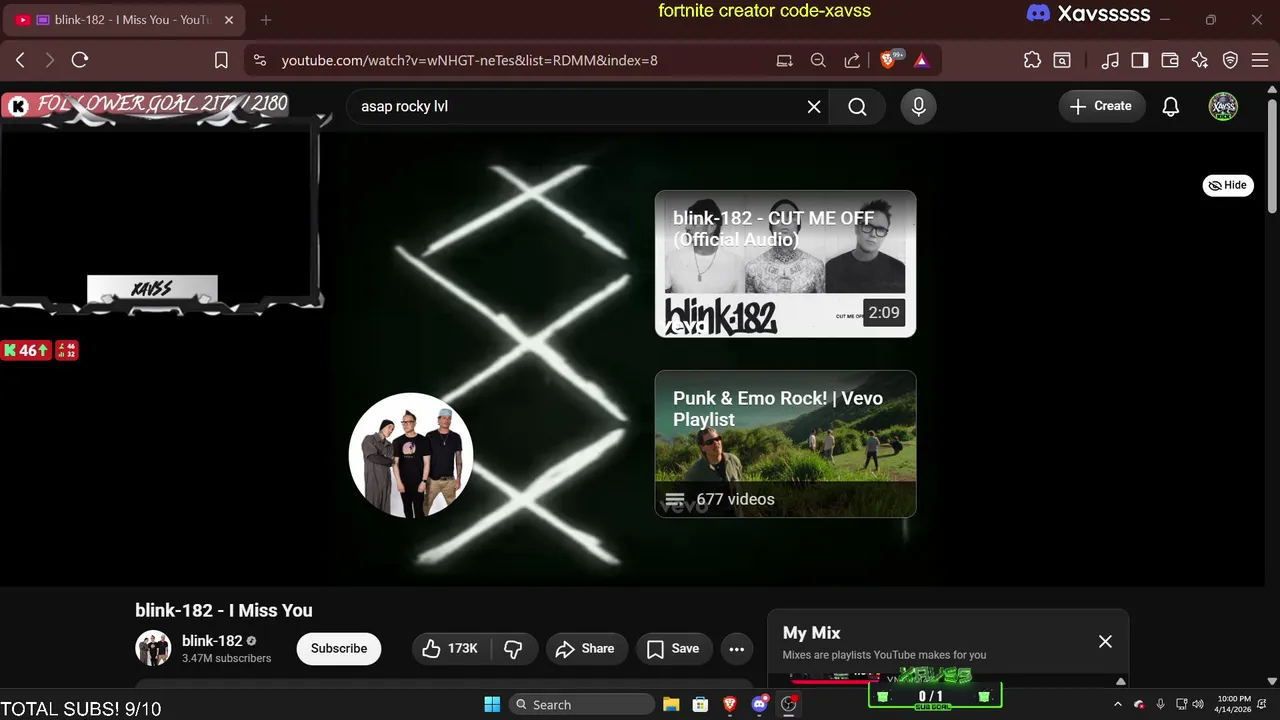
Task: Open site settings icon beside URL
Action: pyautogui.click(x=260, y=60)
